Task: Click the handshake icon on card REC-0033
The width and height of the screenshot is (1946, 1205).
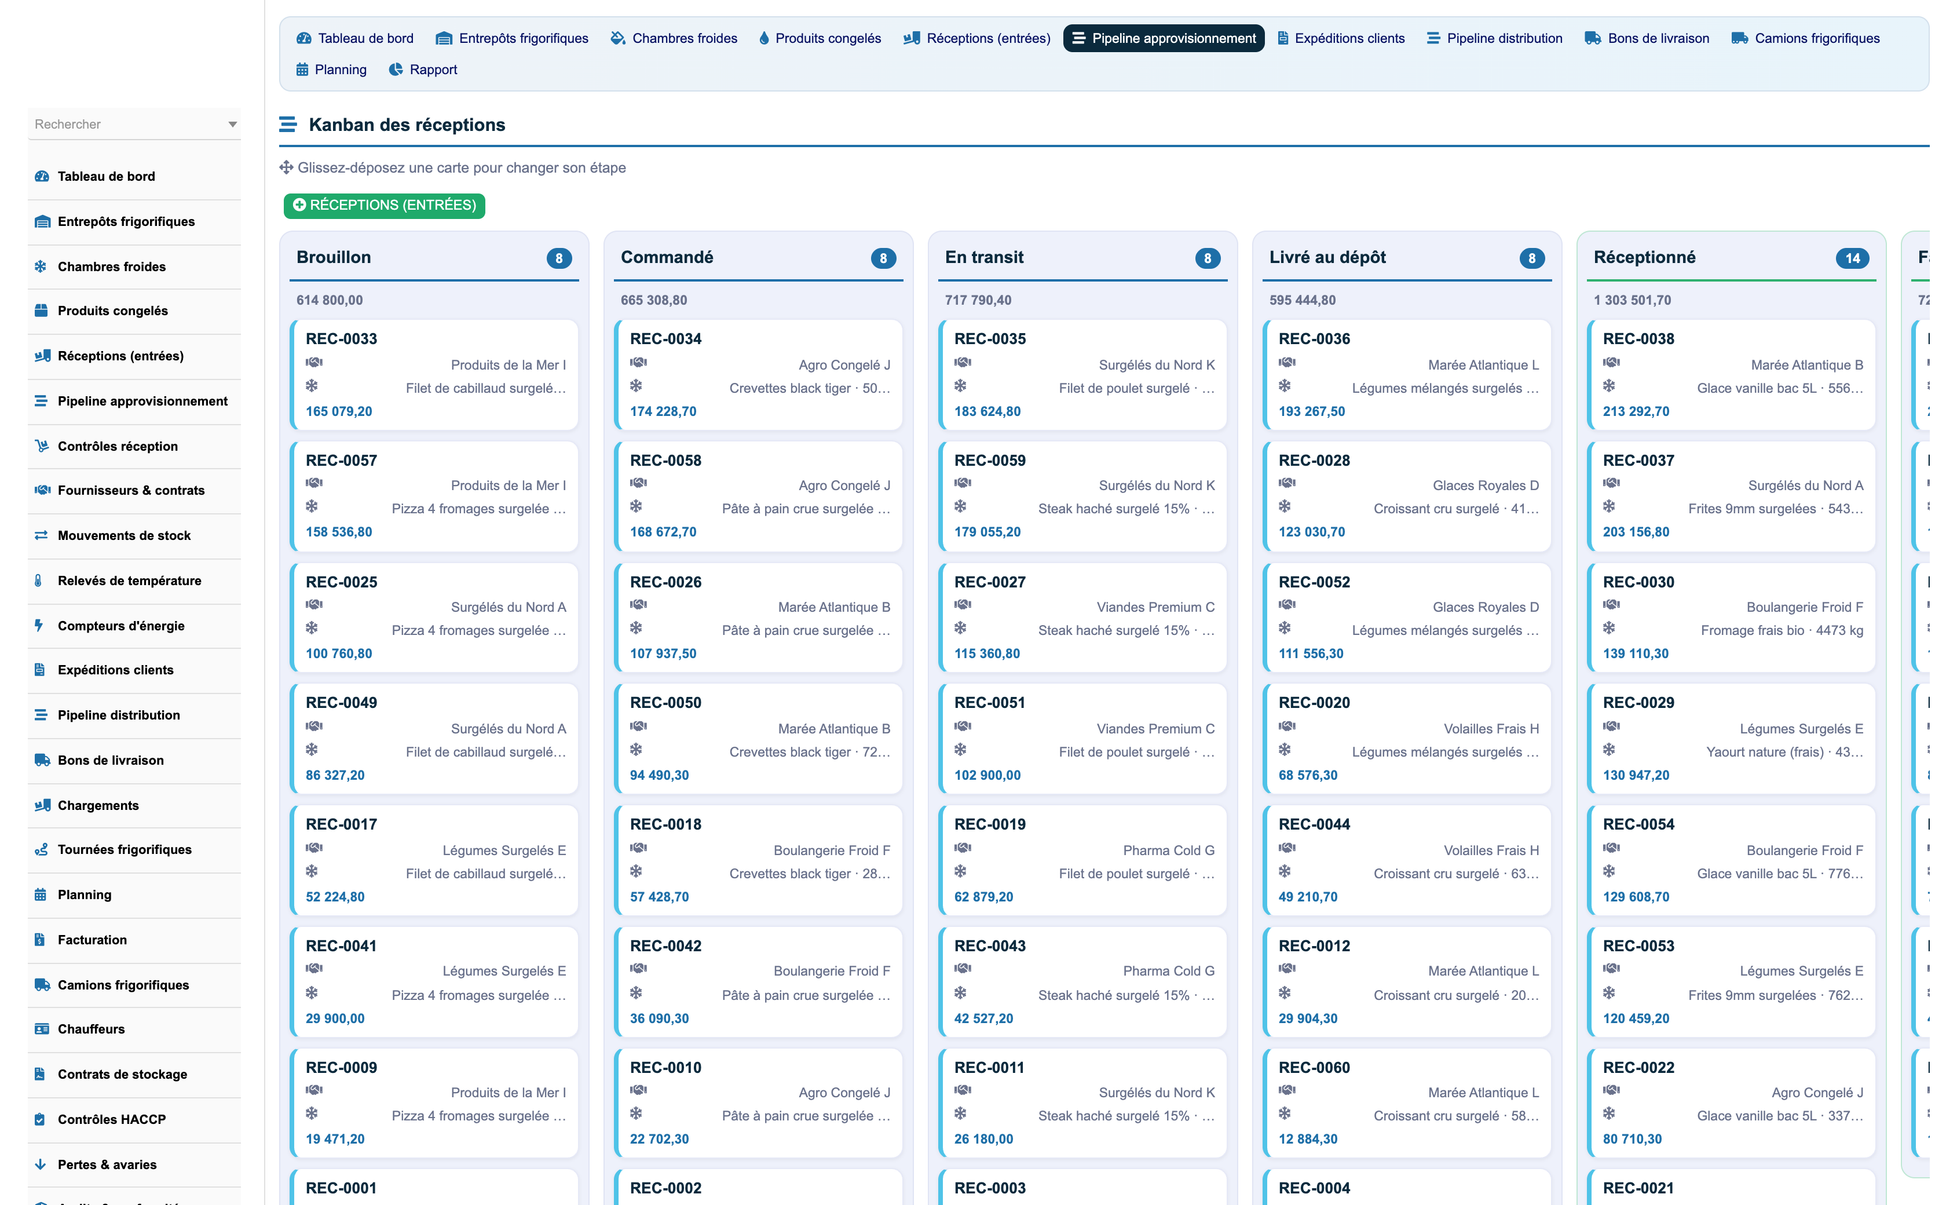Action: pos(314,363)
